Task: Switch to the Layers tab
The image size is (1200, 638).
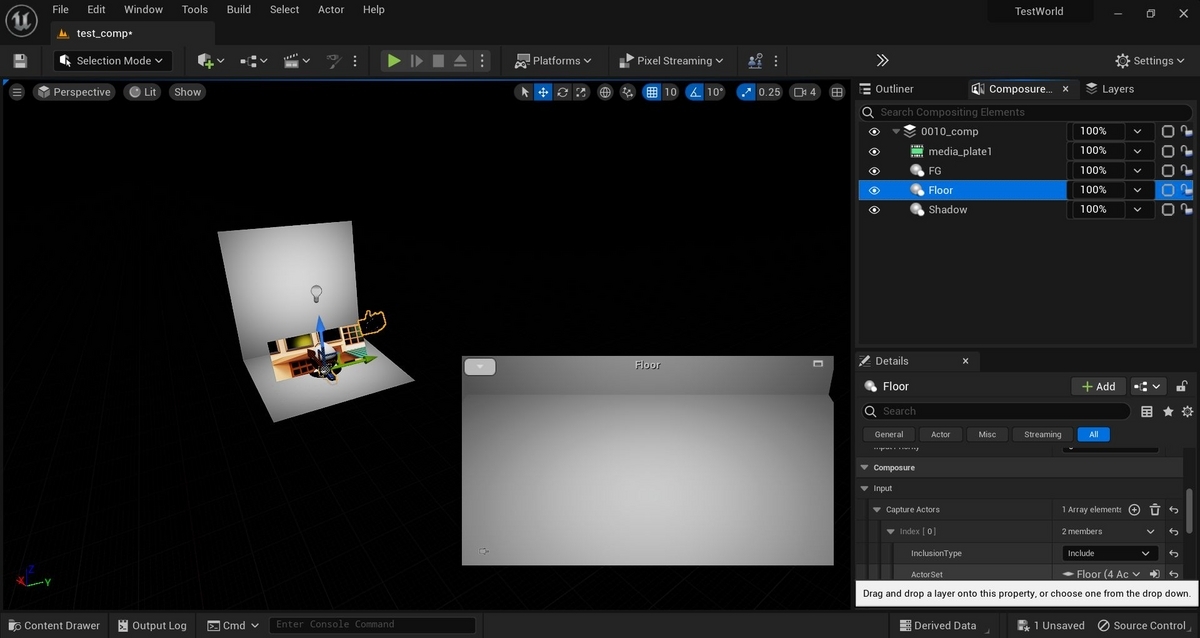Action: [1109, 89]
